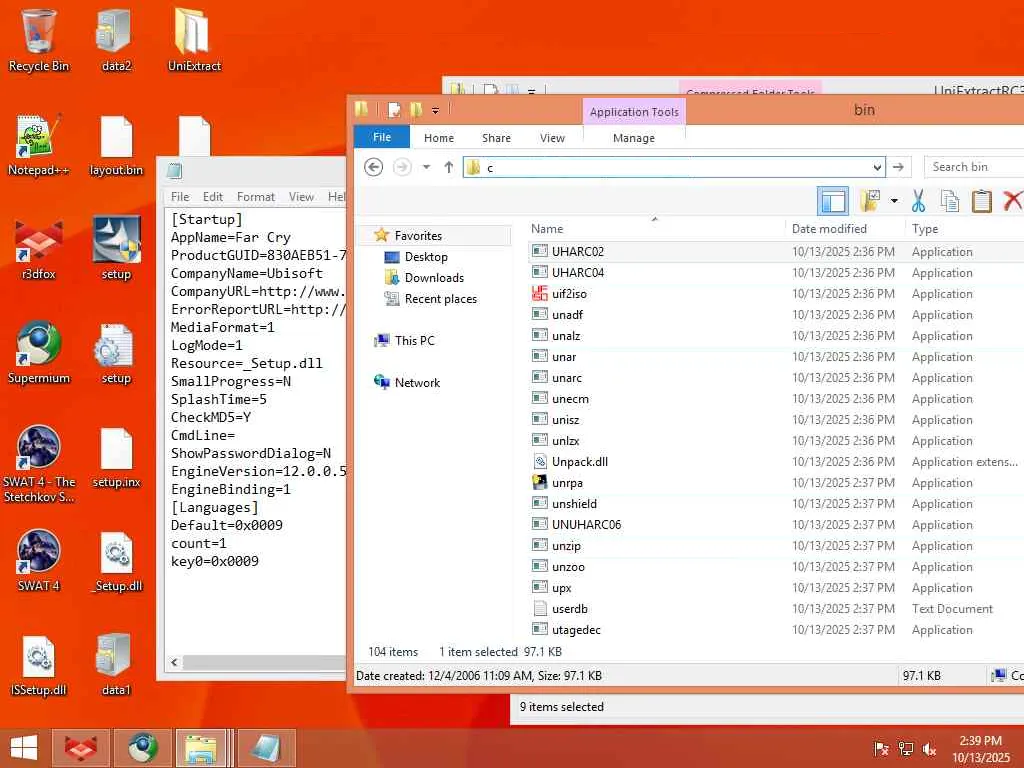Select This PC in navigation pane
This screenshot has width=1024, height=768.
click(x=414, y=340)
